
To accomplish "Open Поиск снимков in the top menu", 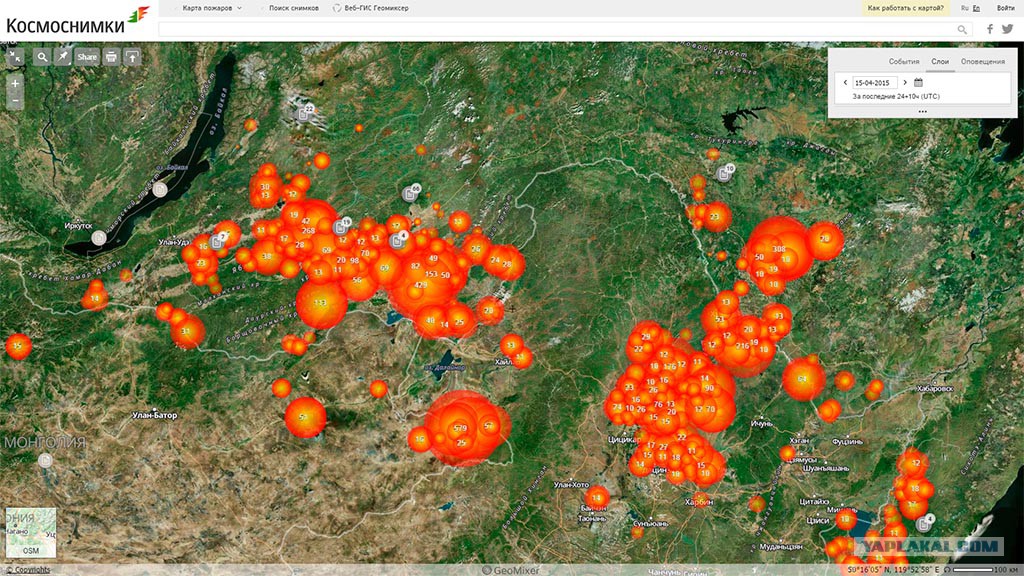I will point(293,8).
